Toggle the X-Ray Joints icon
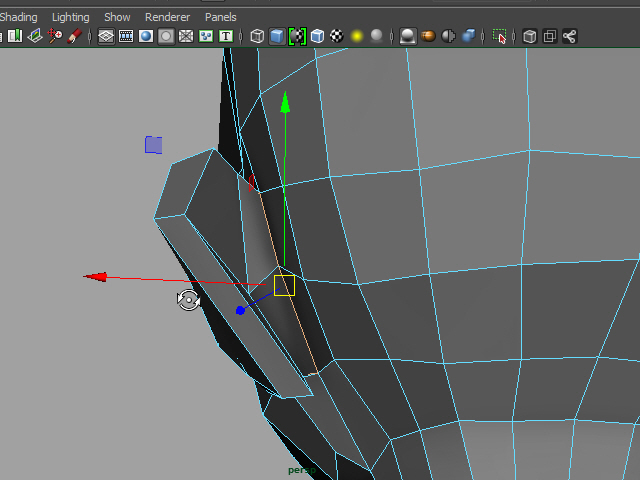 click(569, 36)
